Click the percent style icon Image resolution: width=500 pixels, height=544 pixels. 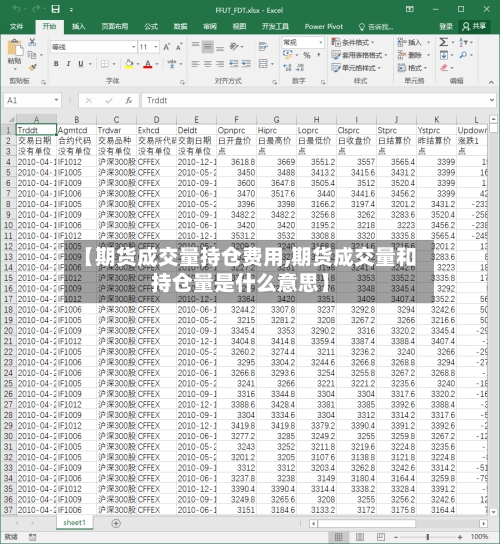tap(307, 55)
